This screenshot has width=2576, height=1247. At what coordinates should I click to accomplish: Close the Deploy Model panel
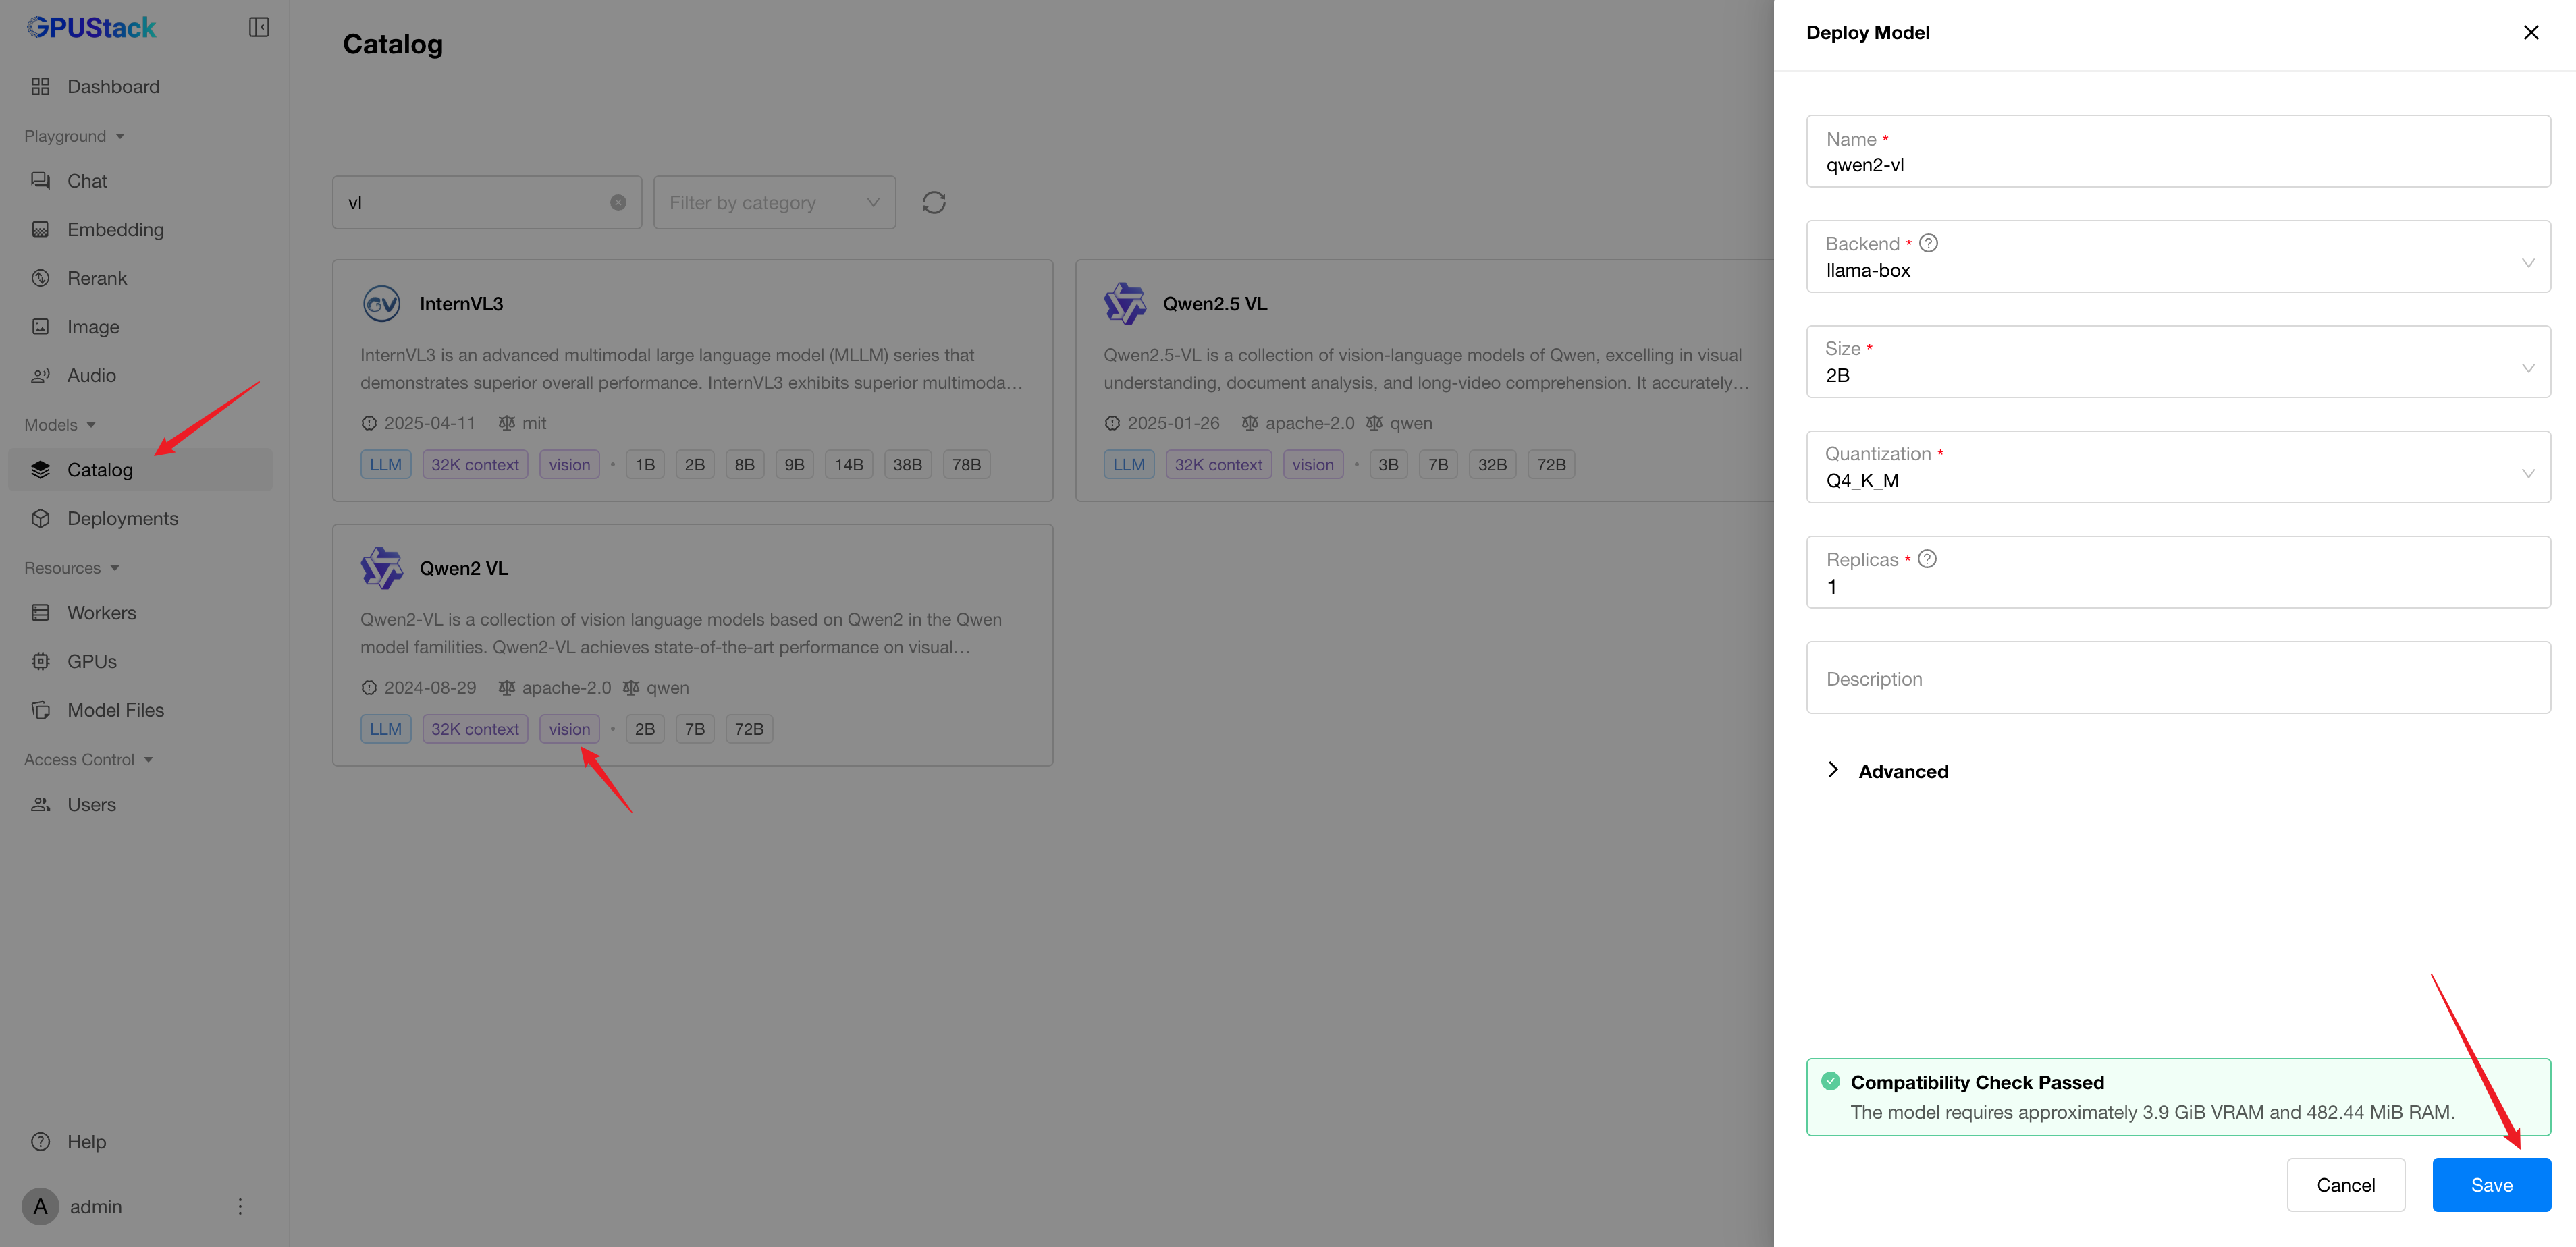pos(2530,32)
